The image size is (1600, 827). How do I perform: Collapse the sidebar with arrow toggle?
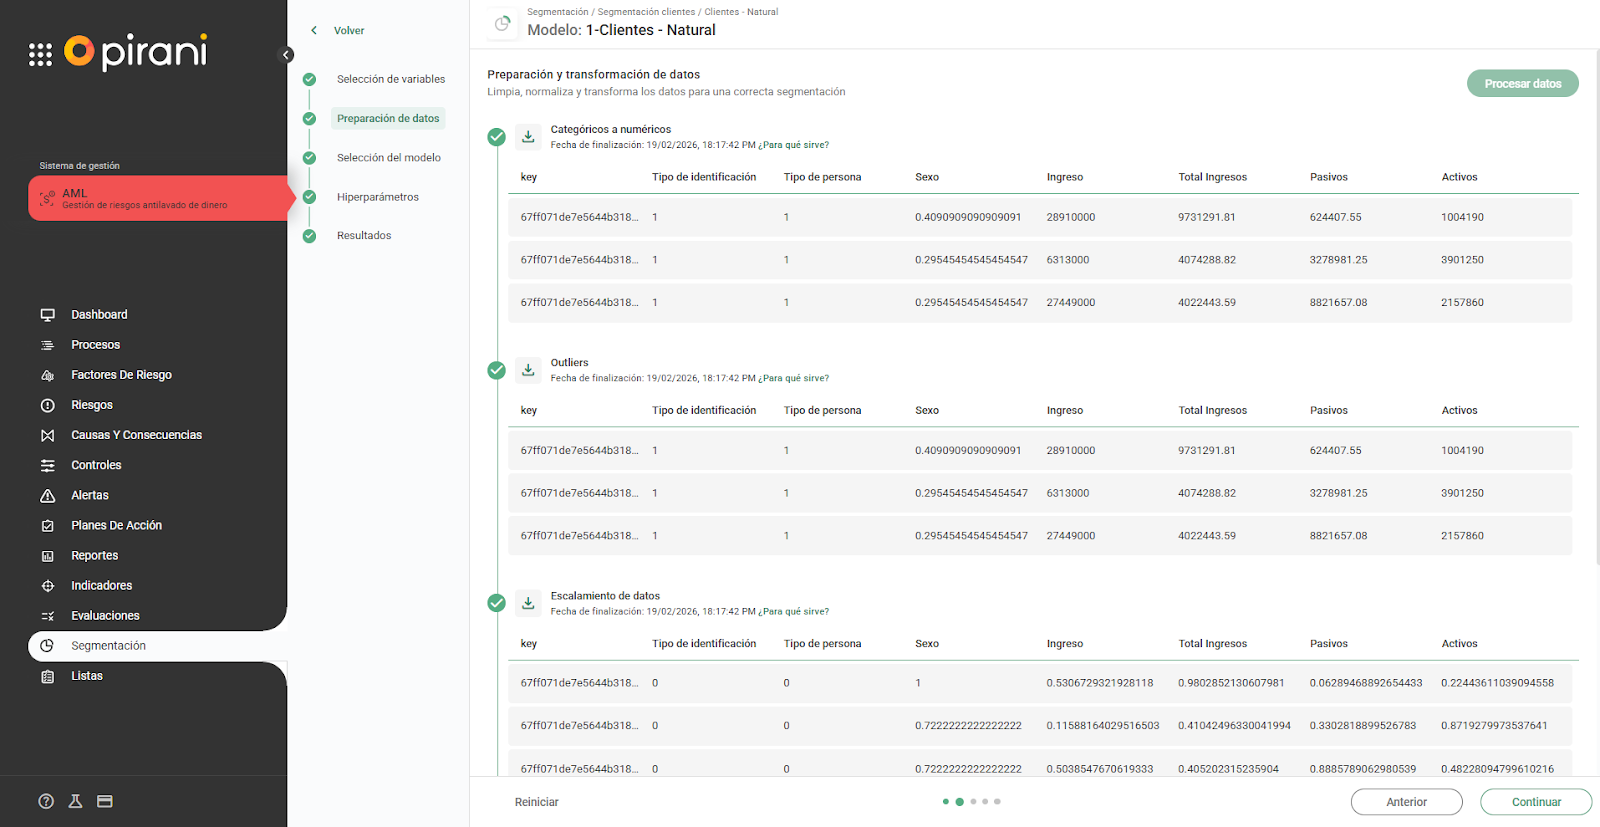tap(286, 55)
